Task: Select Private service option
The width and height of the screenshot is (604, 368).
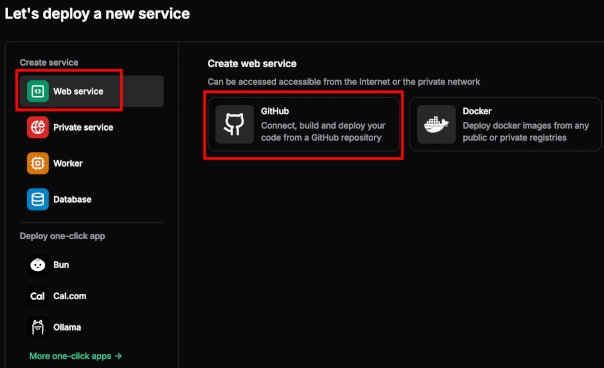Action: point(92,127)
